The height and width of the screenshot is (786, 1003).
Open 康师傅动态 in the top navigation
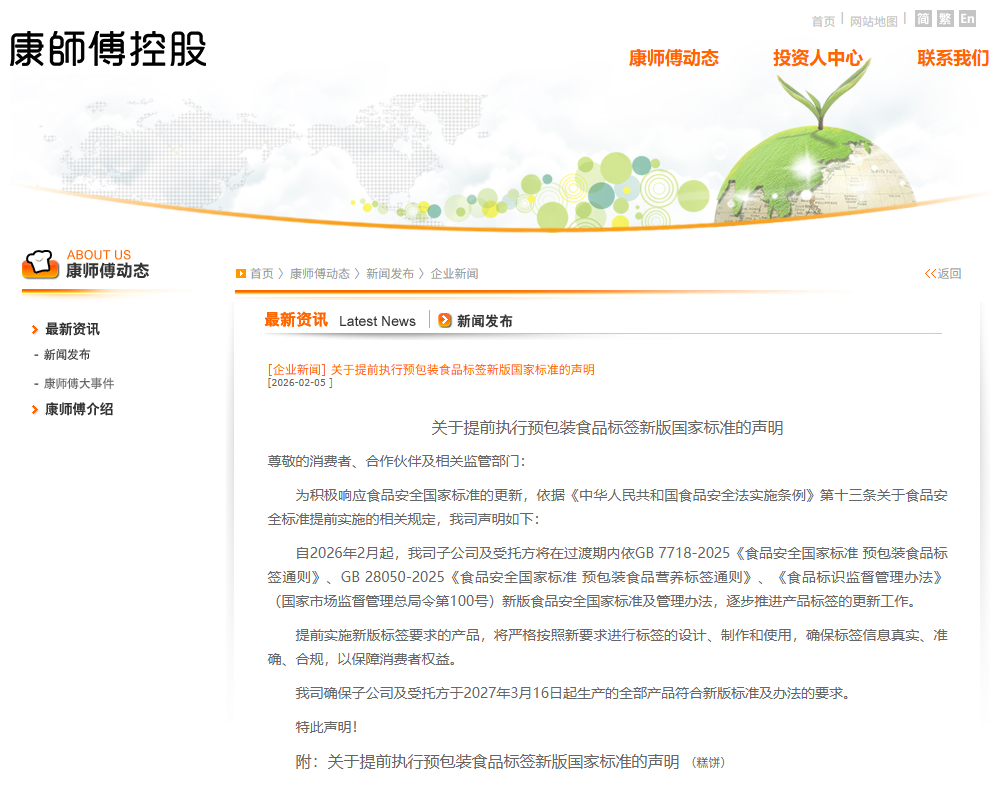(x=673, y=58)
